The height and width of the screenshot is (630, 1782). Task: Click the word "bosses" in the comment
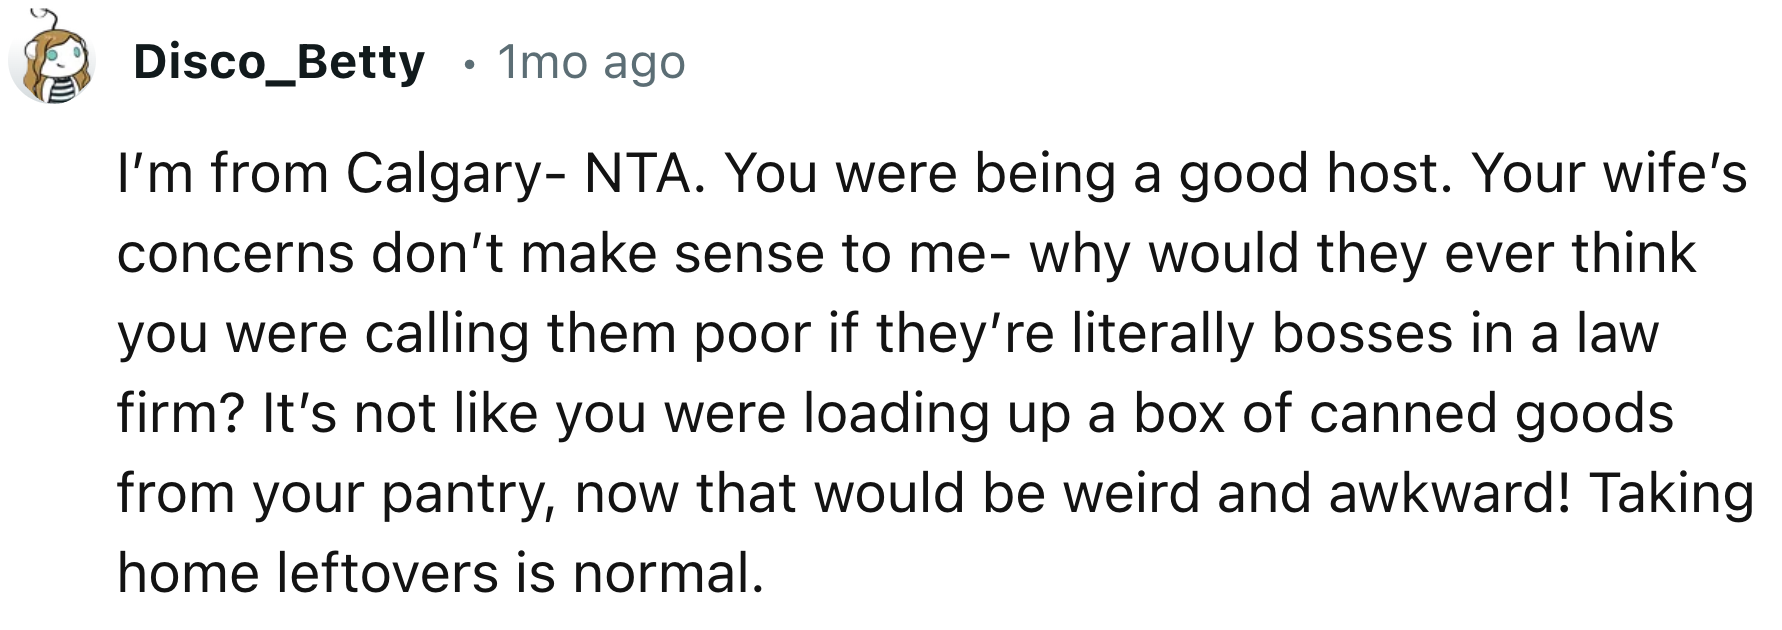pos(1362,334)
